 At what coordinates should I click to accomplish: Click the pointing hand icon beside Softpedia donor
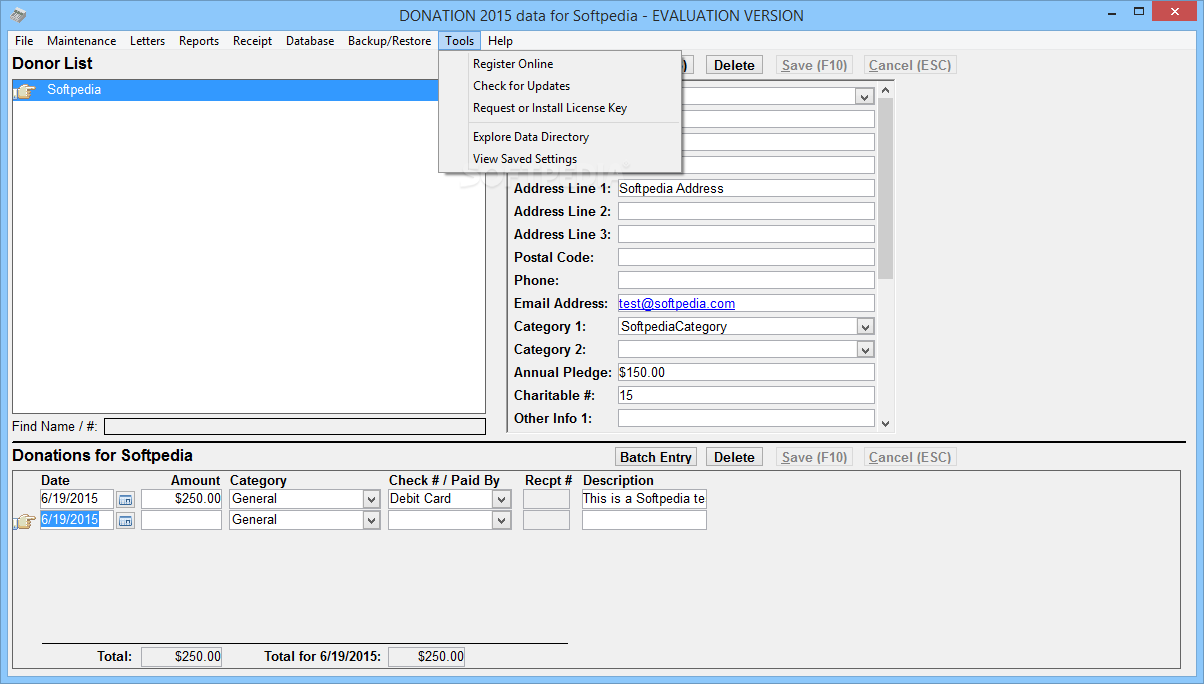coord(25,91)
